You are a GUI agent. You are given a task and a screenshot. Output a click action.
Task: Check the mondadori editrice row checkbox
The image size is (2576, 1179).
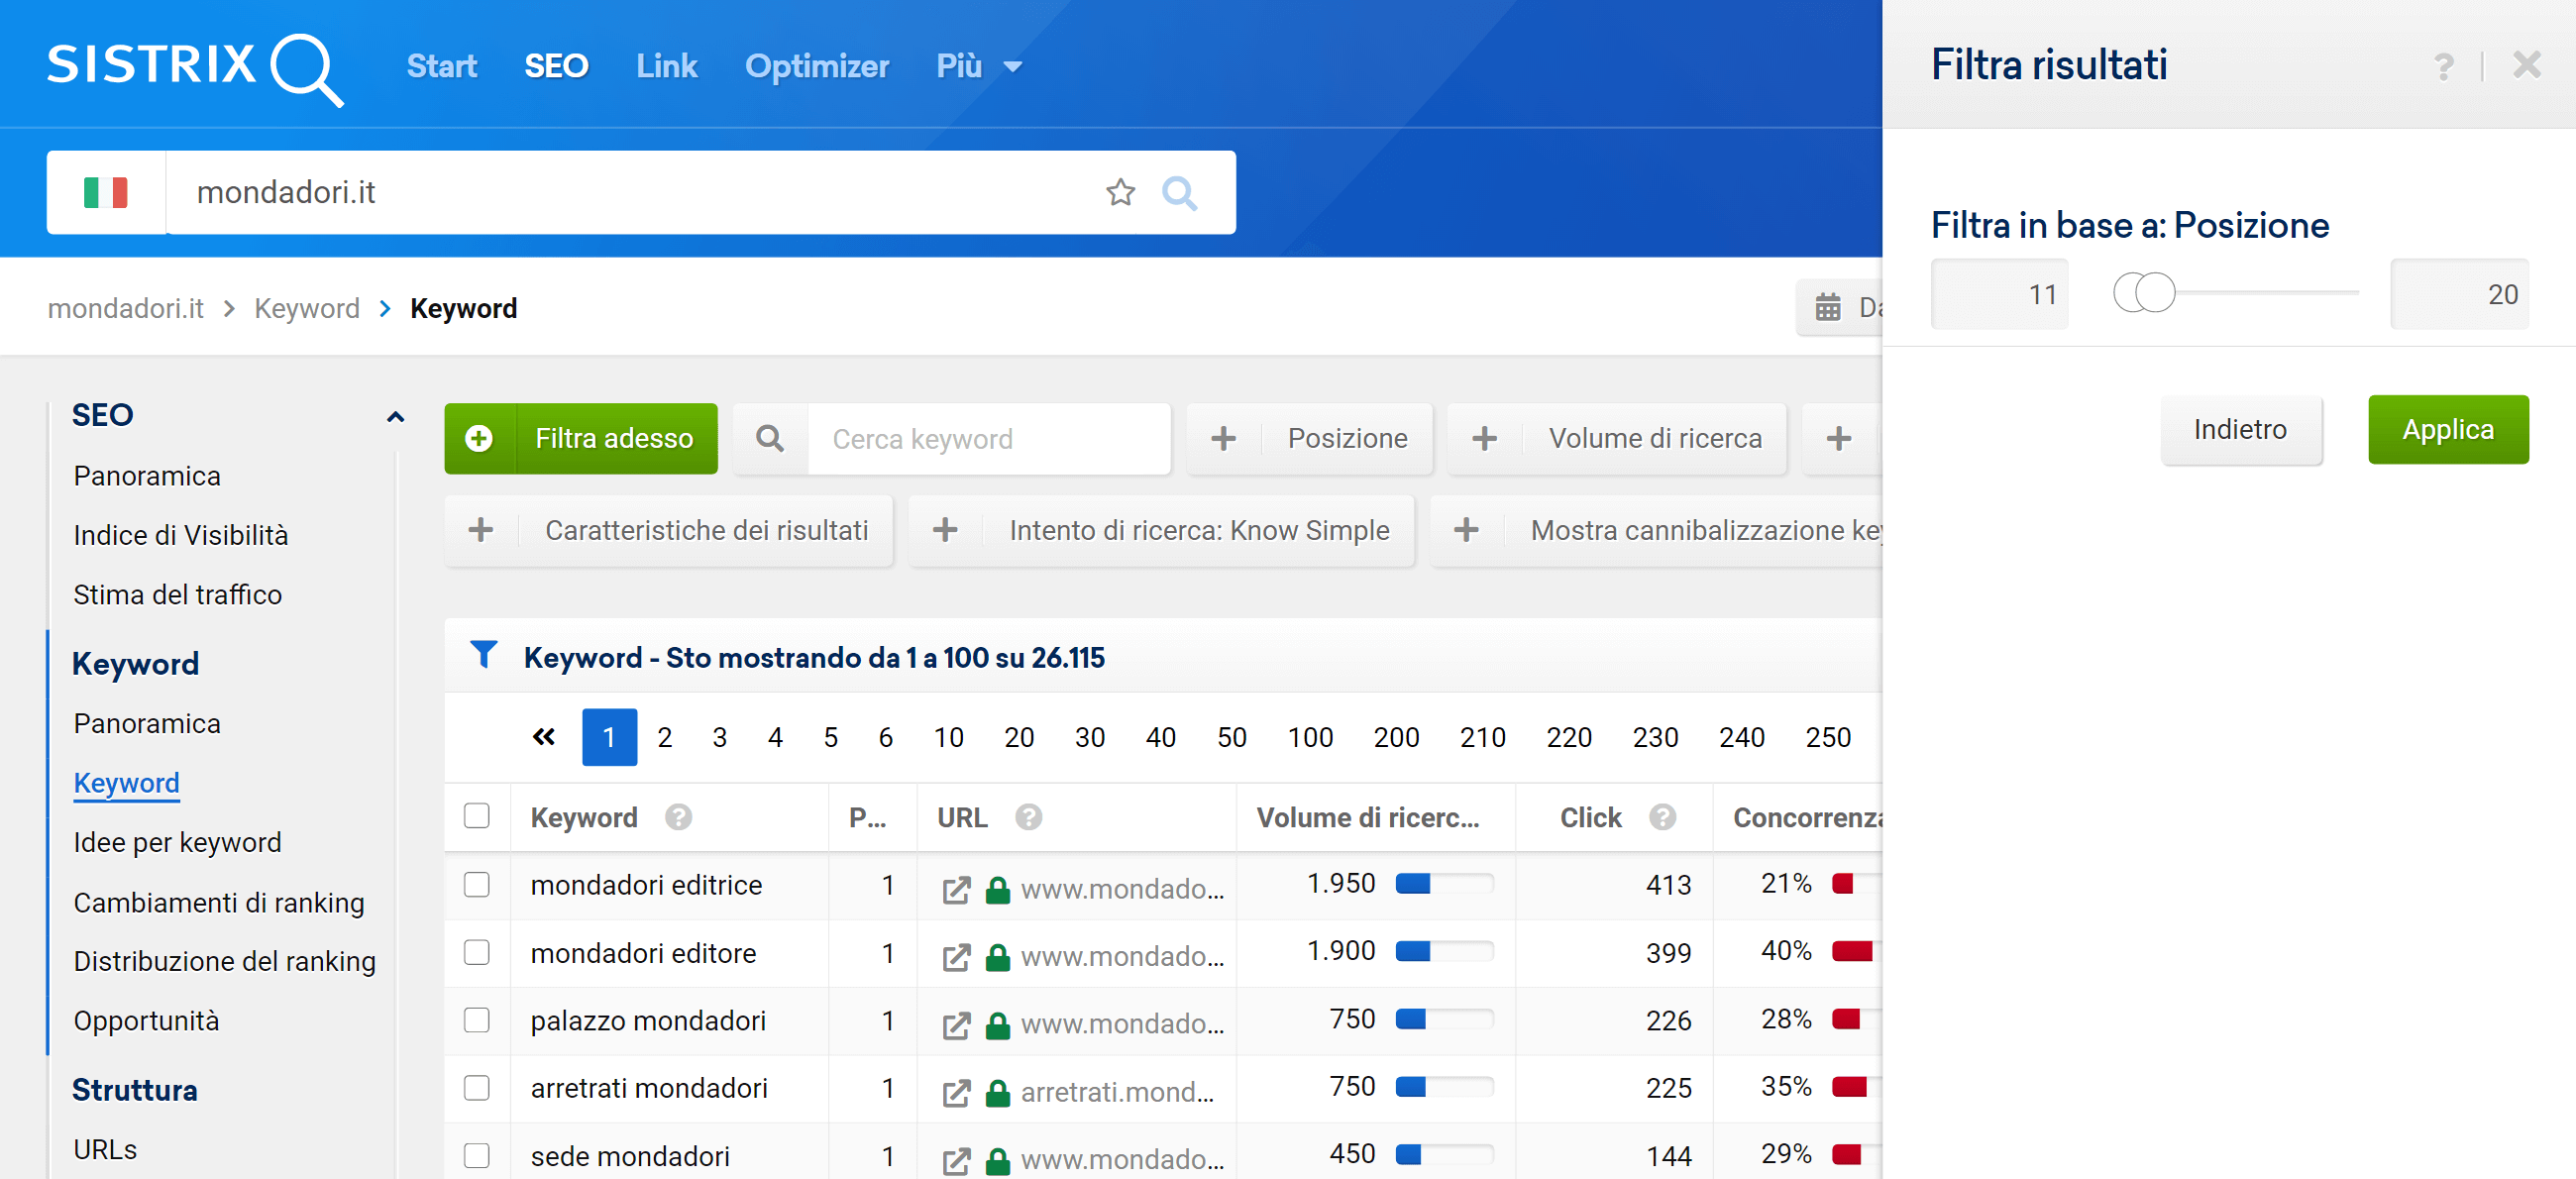(477, 884)
